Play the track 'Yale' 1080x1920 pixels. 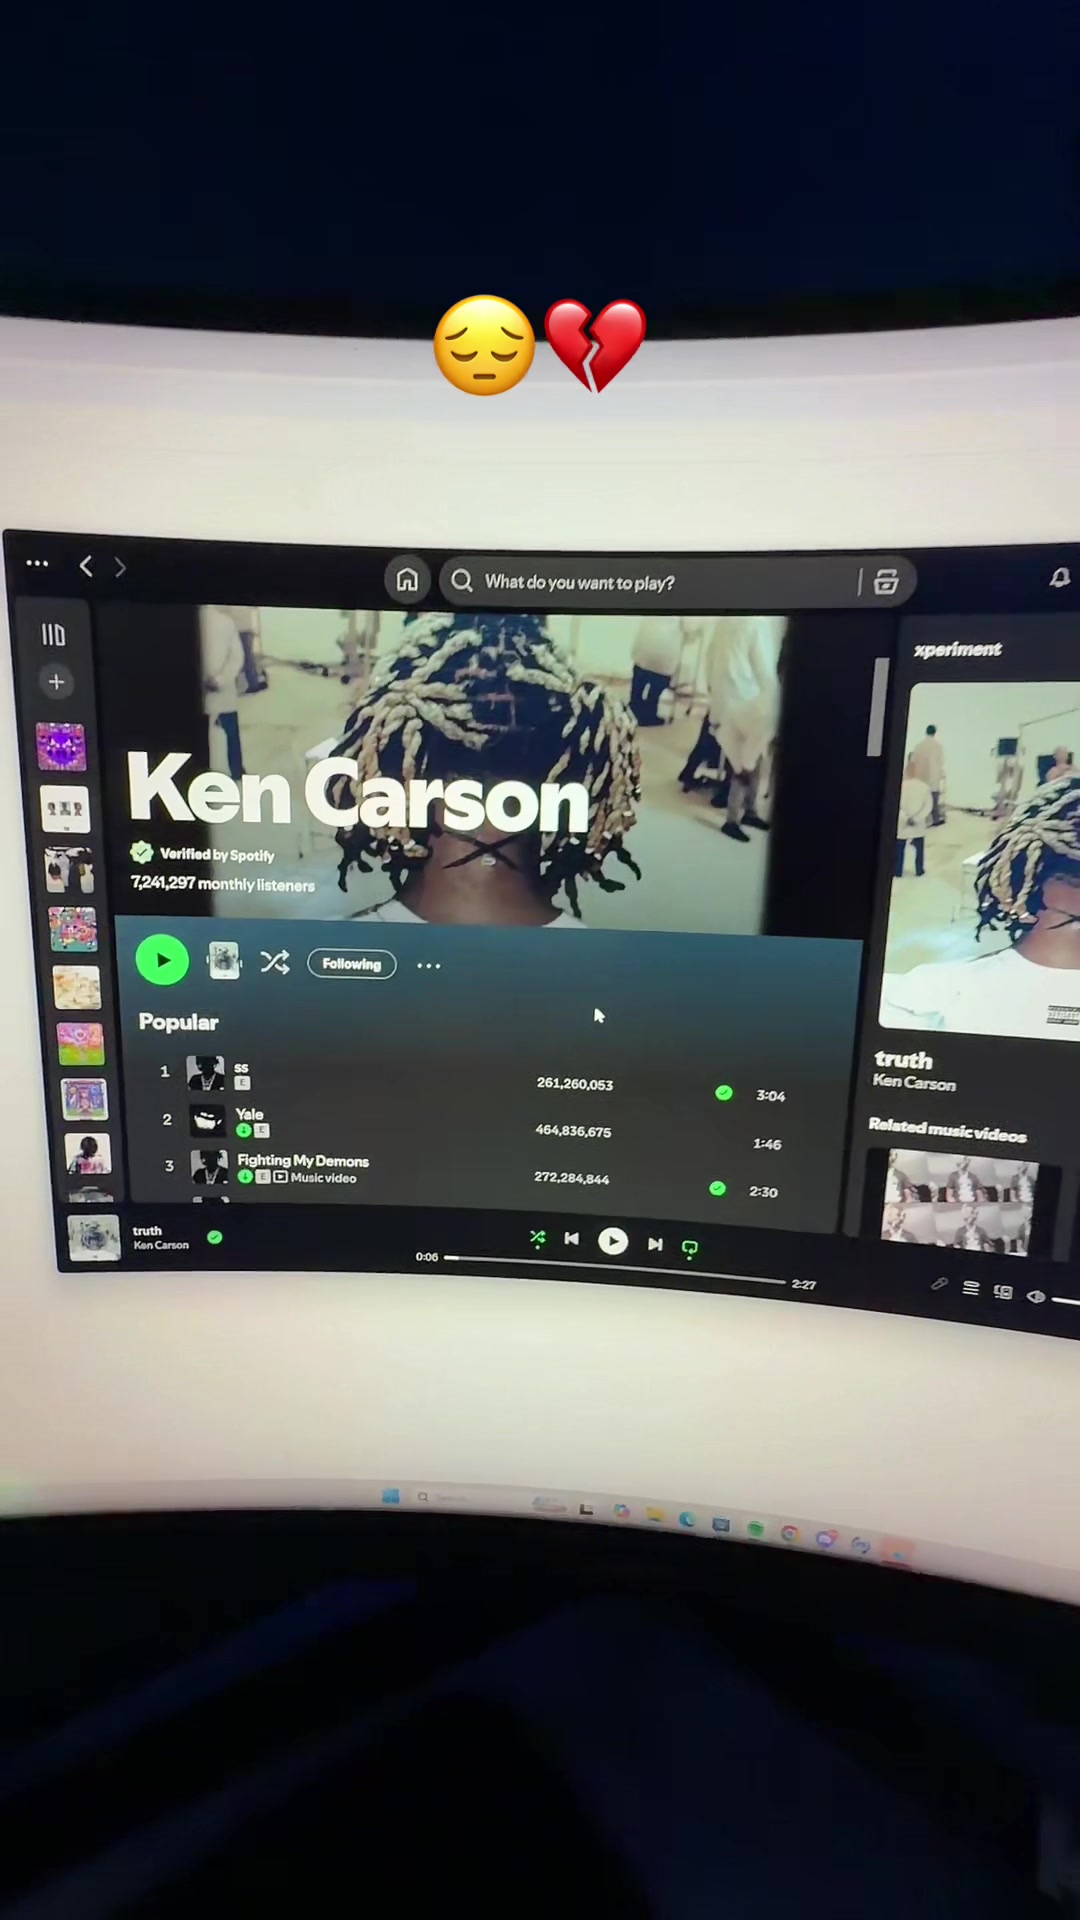pos(249,1114)
